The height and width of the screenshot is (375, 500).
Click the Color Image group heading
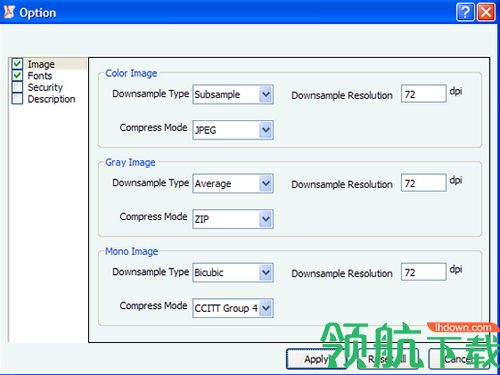(131, 73)
